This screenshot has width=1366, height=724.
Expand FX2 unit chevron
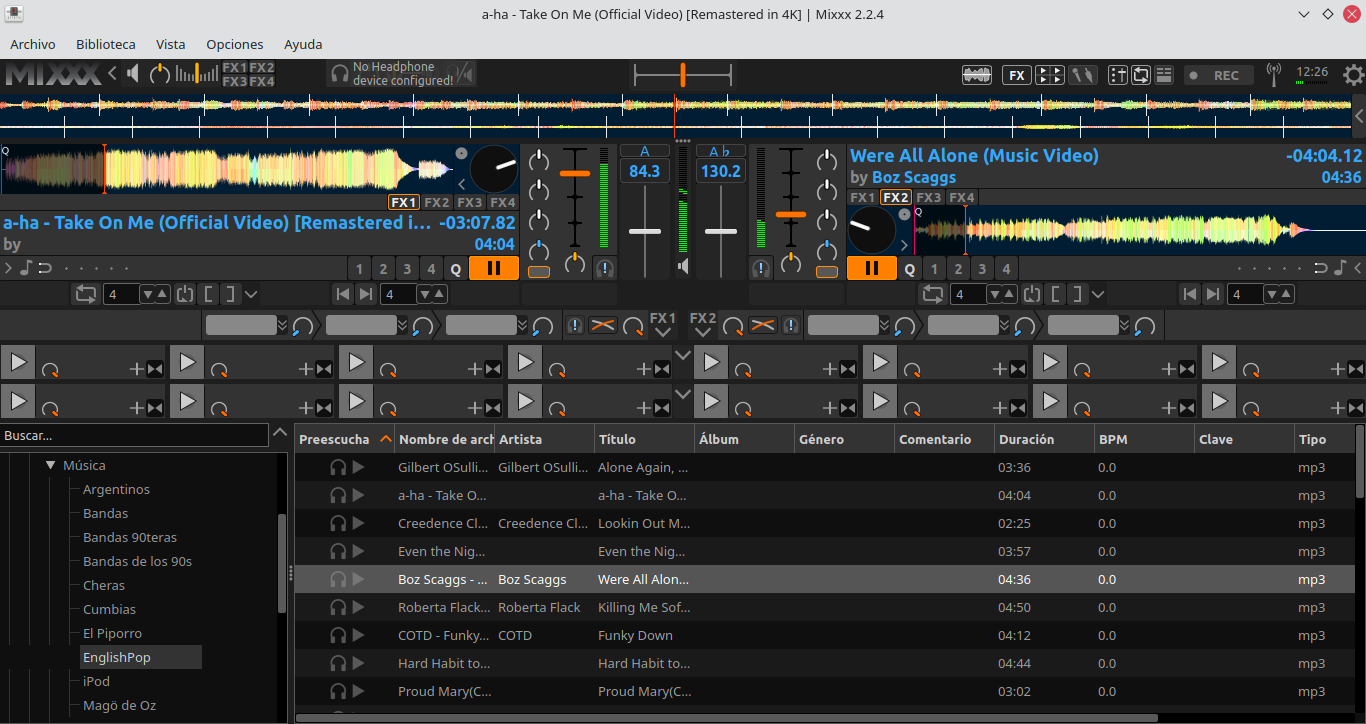pyautogui.click(x=702, y=333)
